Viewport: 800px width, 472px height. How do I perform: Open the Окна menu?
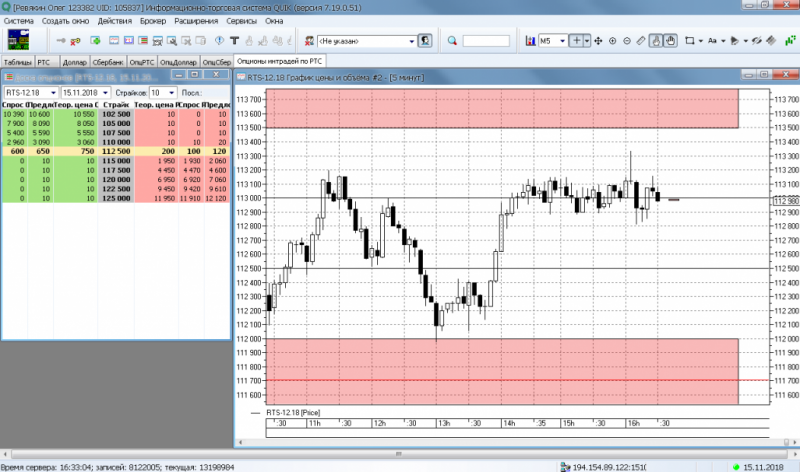pyautogui.click(x=274, y=21)
